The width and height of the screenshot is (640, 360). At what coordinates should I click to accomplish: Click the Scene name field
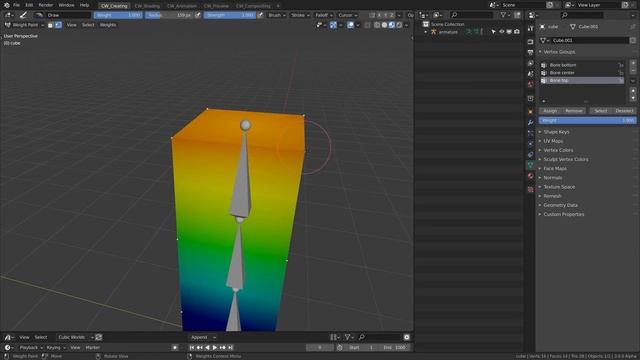(523, 5)
